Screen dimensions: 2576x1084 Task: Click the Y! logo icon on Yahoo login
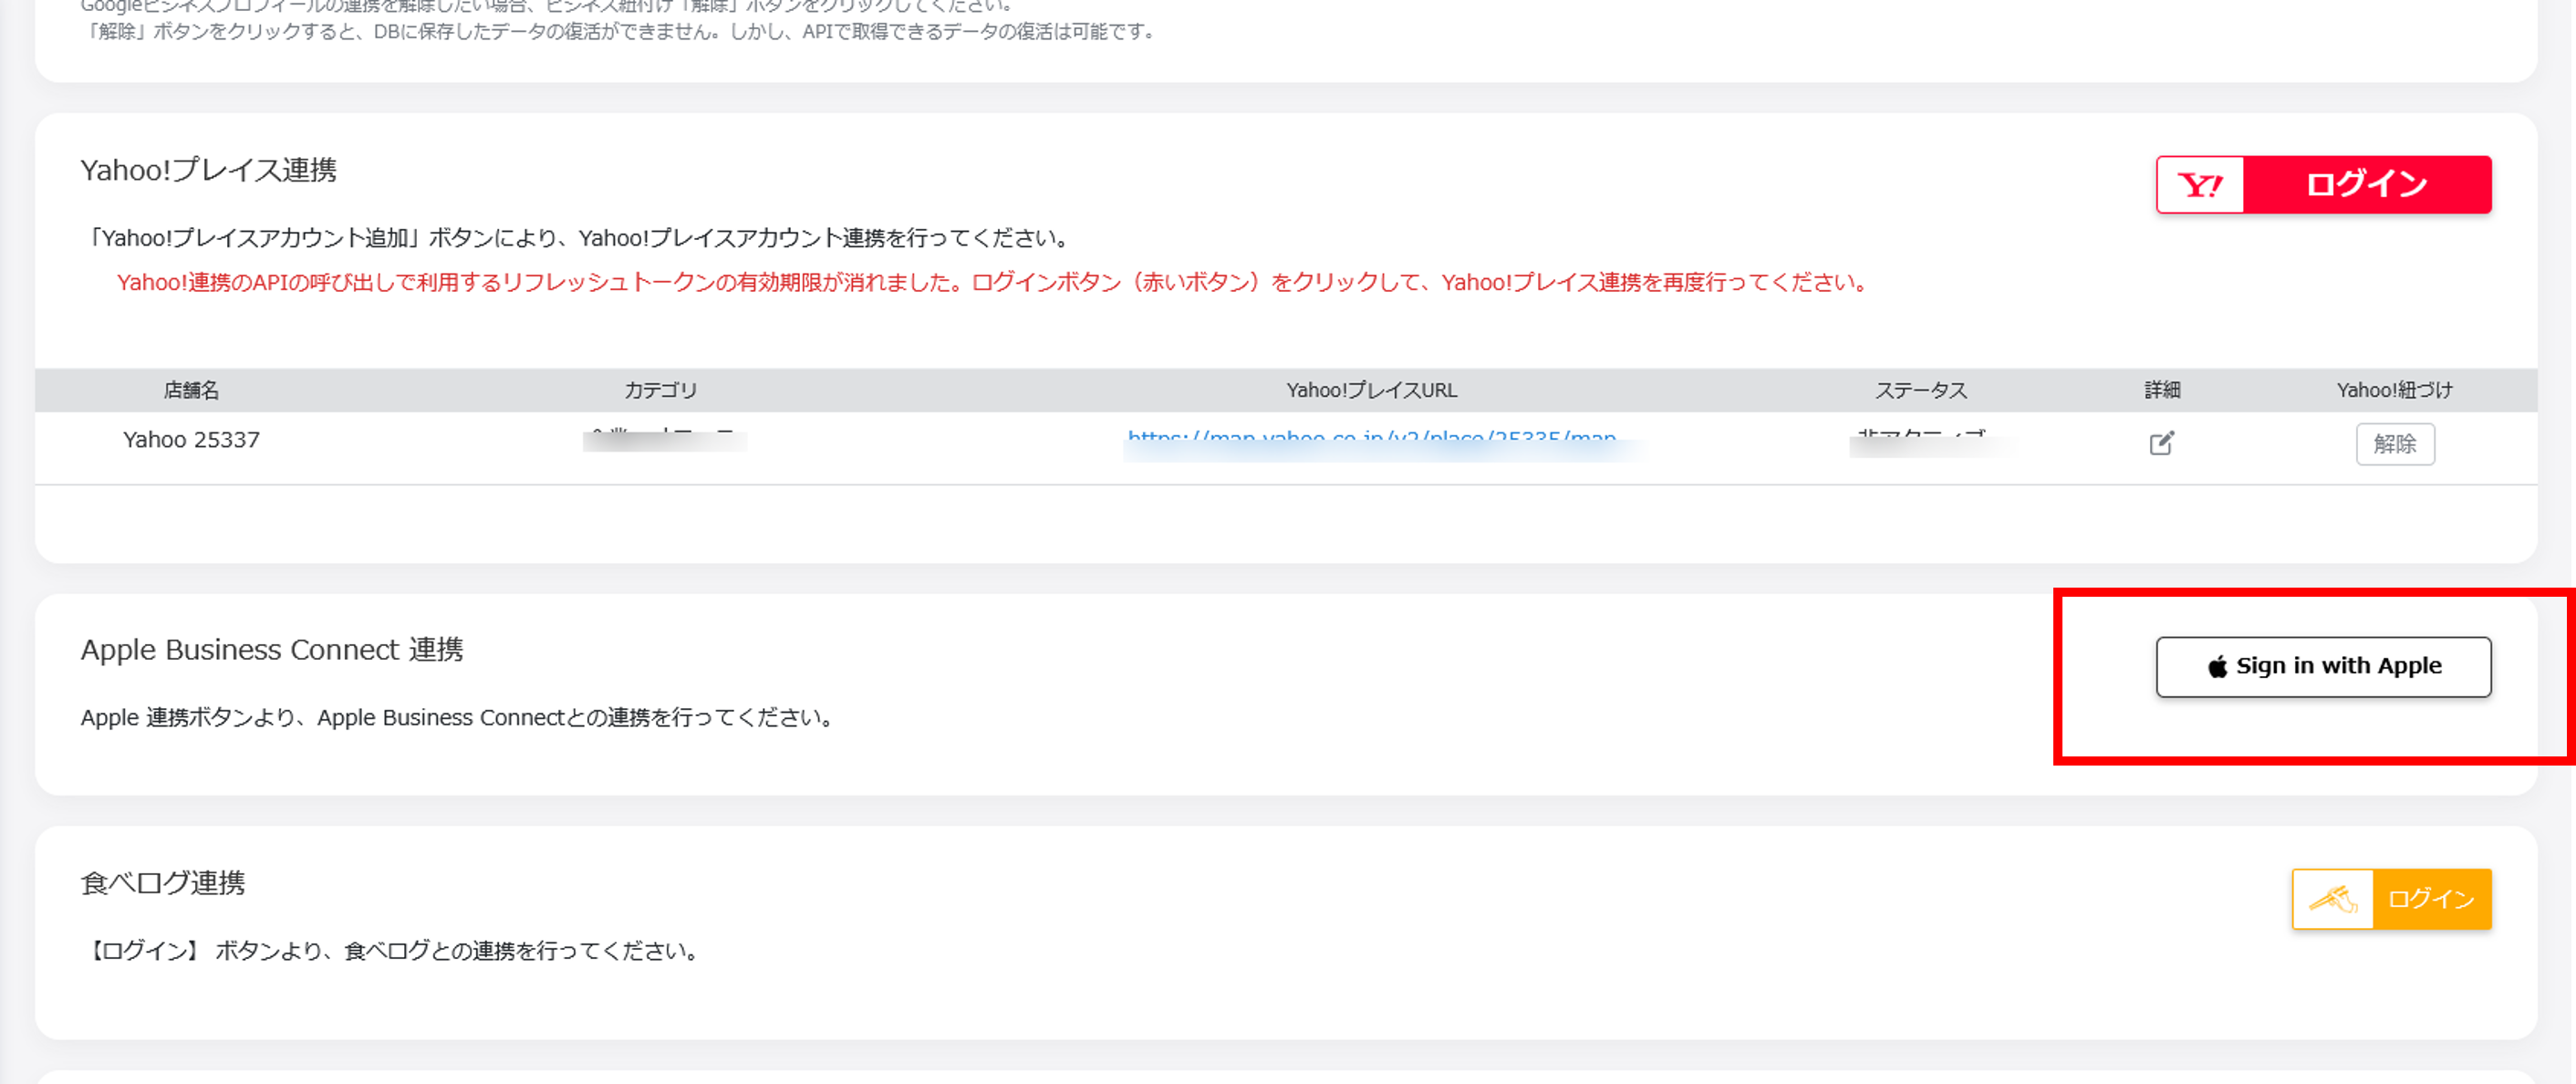click(x=2198, y=184)
